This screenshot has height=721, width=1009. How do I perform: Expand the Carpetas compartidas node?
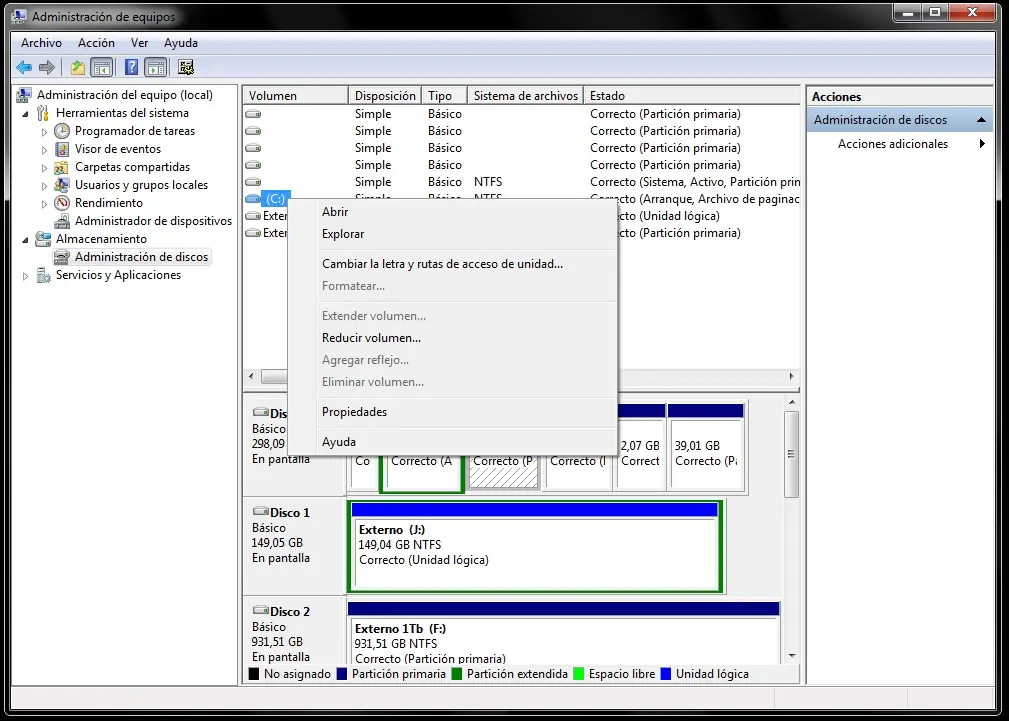pyautogui.click(x=44, y=168)
